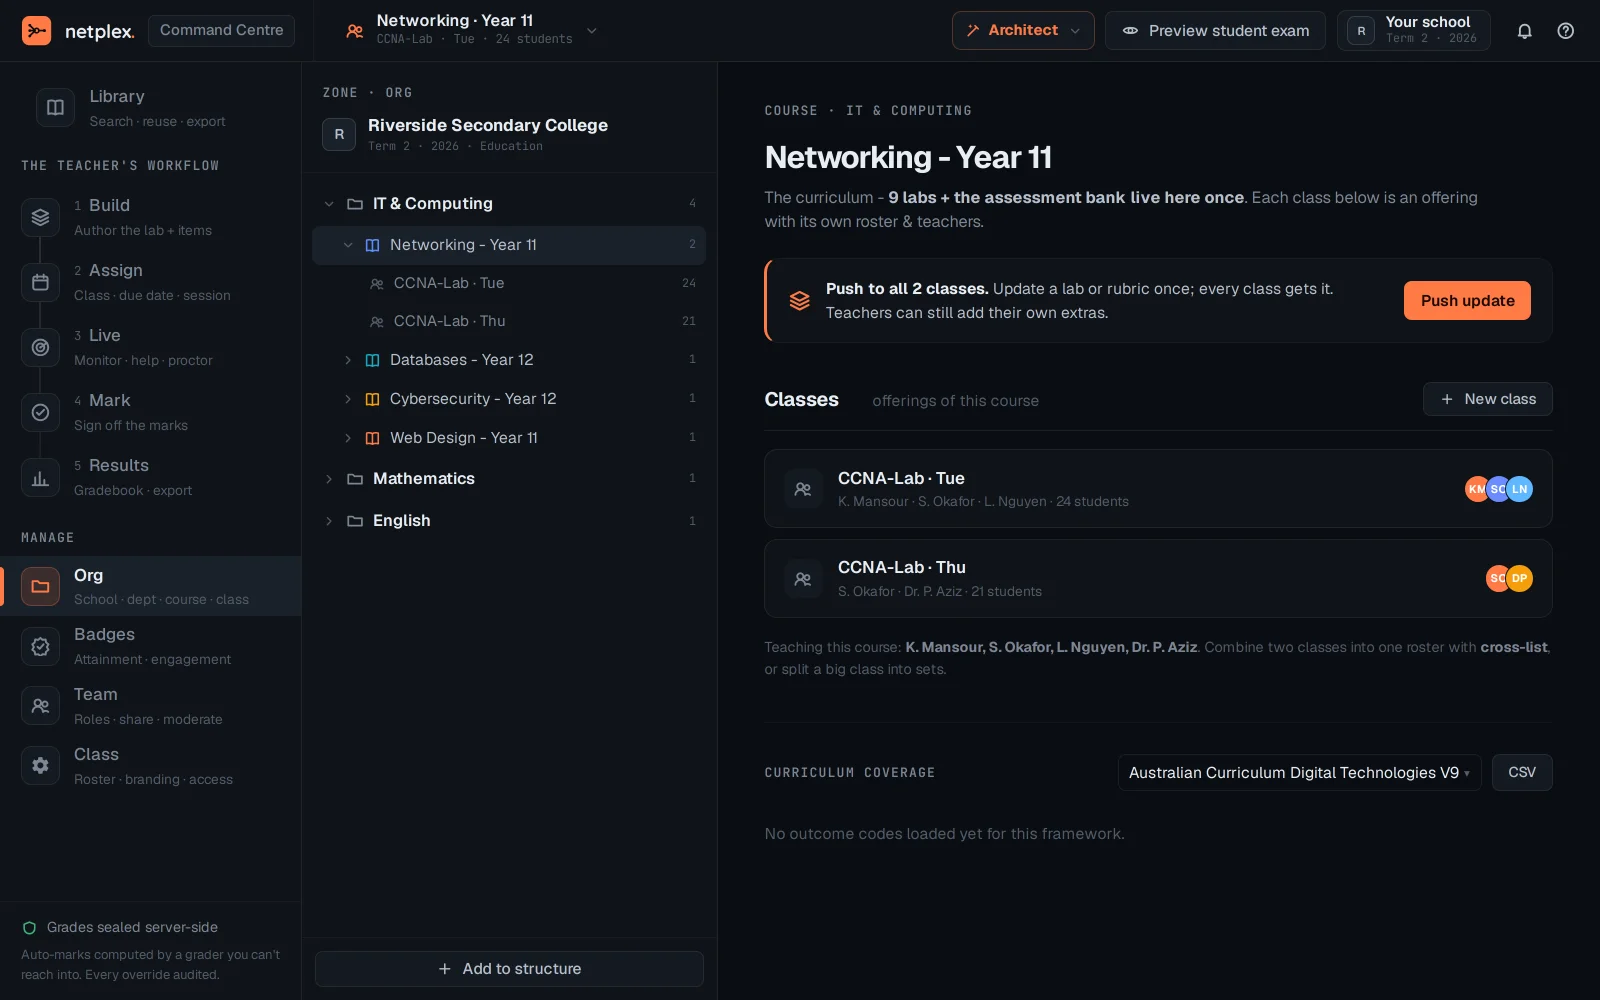
Task: Open the Architect role dropdown
Action: 1023,31
